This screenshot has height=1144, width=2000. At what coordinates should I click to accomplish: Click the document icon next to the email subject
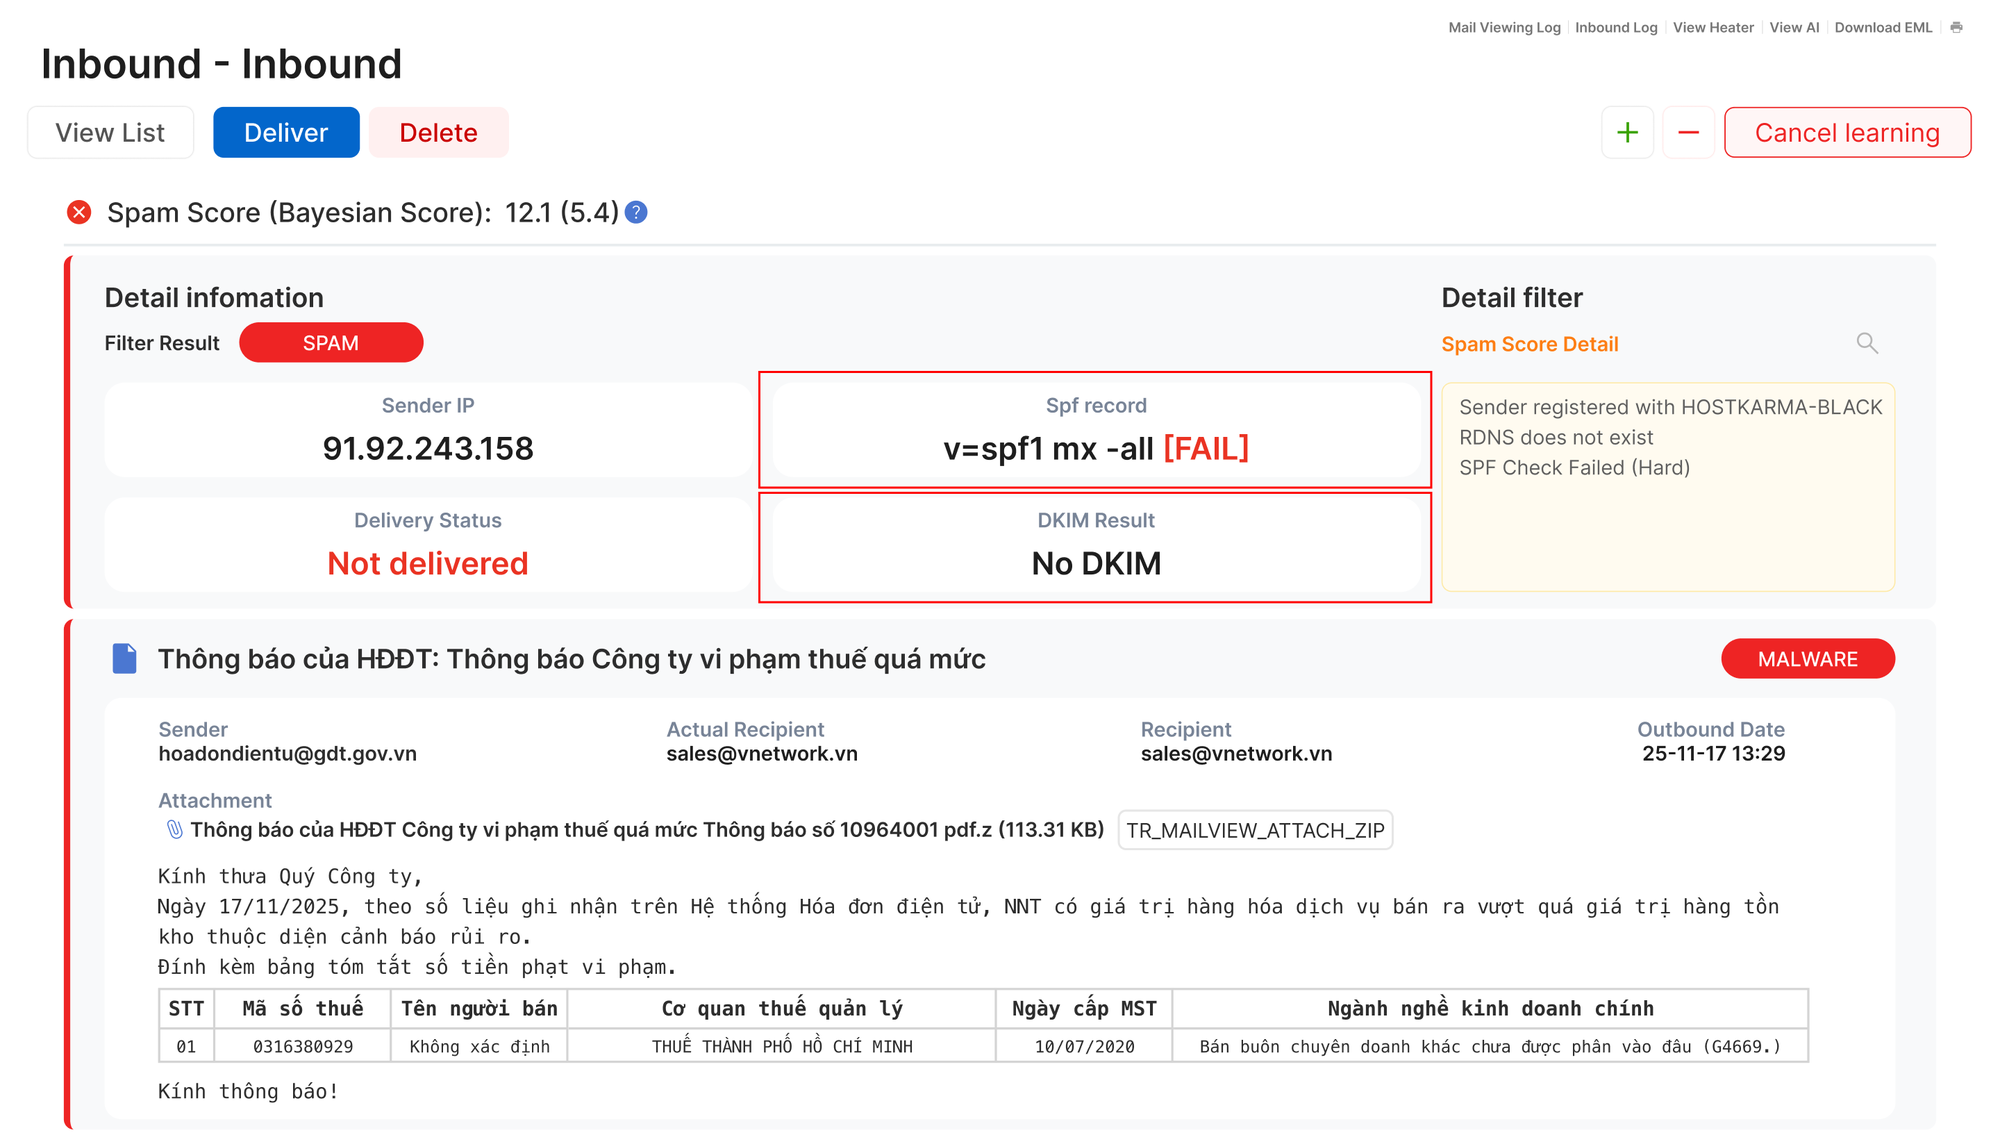[x=124, y=658]
